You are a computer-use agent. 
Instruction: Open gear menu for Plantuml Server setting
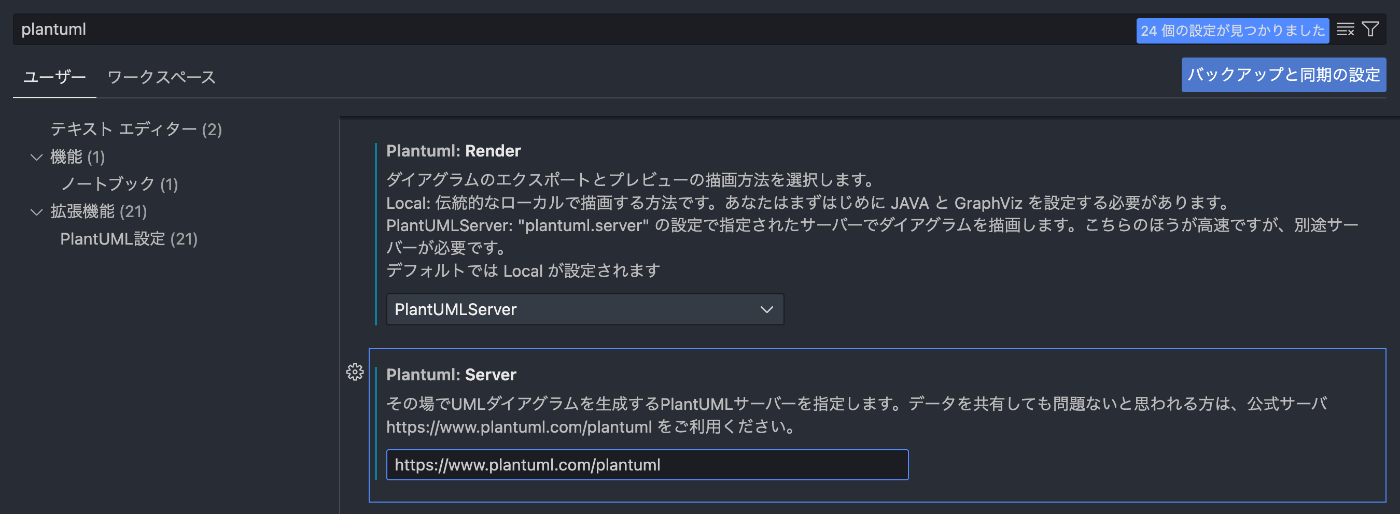tap(354, 372)
